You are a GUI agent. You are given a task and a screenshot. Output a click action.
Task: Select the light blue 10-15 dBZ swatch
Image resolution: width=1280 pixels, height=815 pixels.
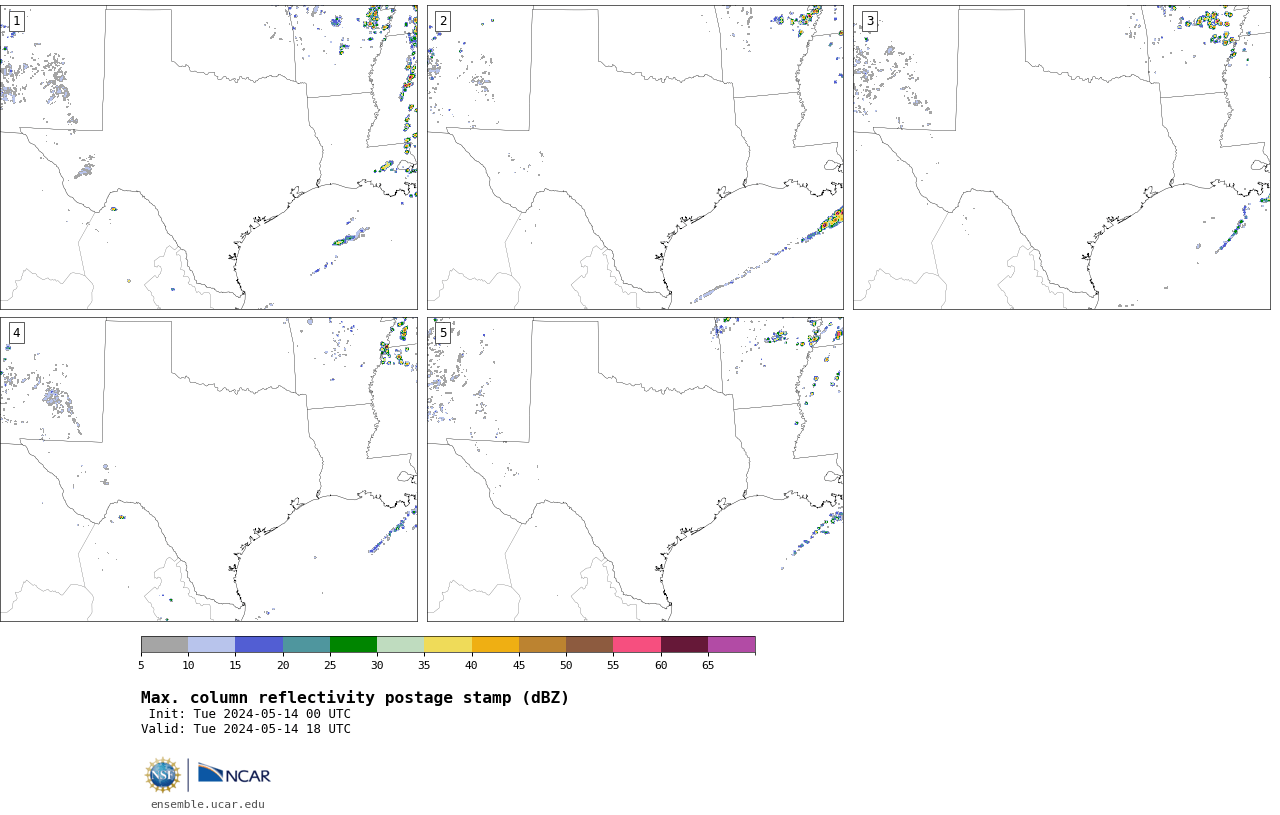(212, 644)
